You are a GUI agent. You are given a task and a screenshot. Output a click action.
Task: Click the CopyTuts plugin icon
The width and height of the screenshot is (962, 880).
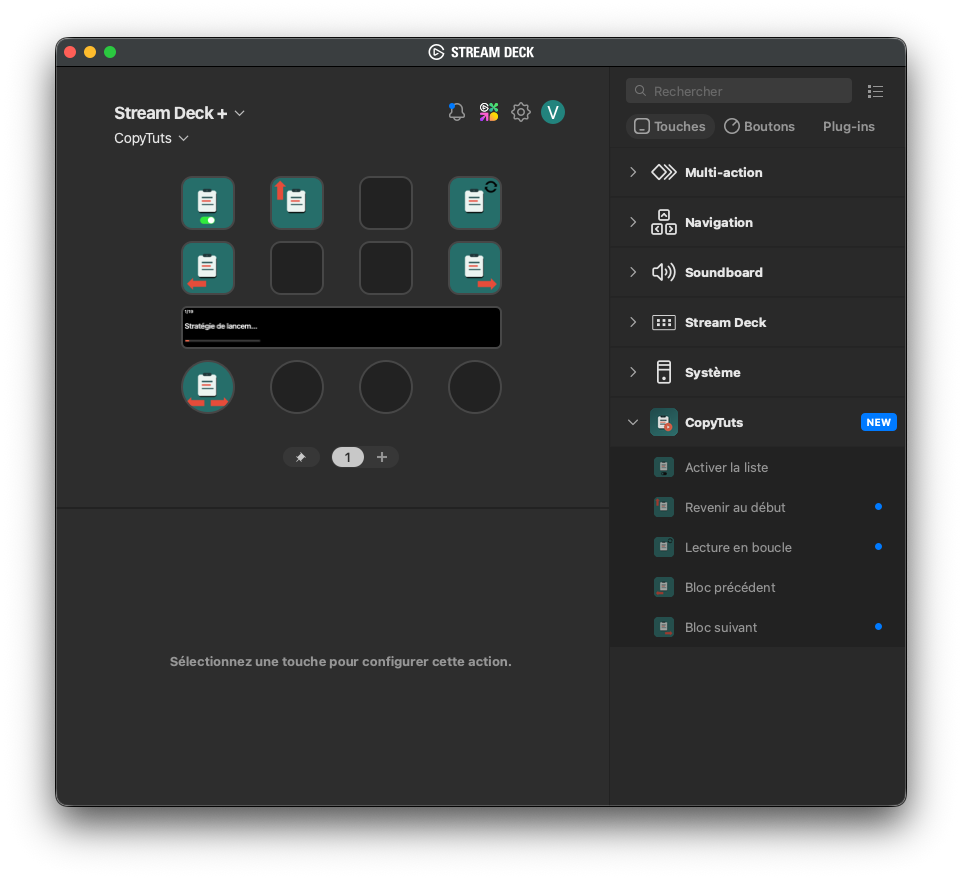(x=664, y=422)
